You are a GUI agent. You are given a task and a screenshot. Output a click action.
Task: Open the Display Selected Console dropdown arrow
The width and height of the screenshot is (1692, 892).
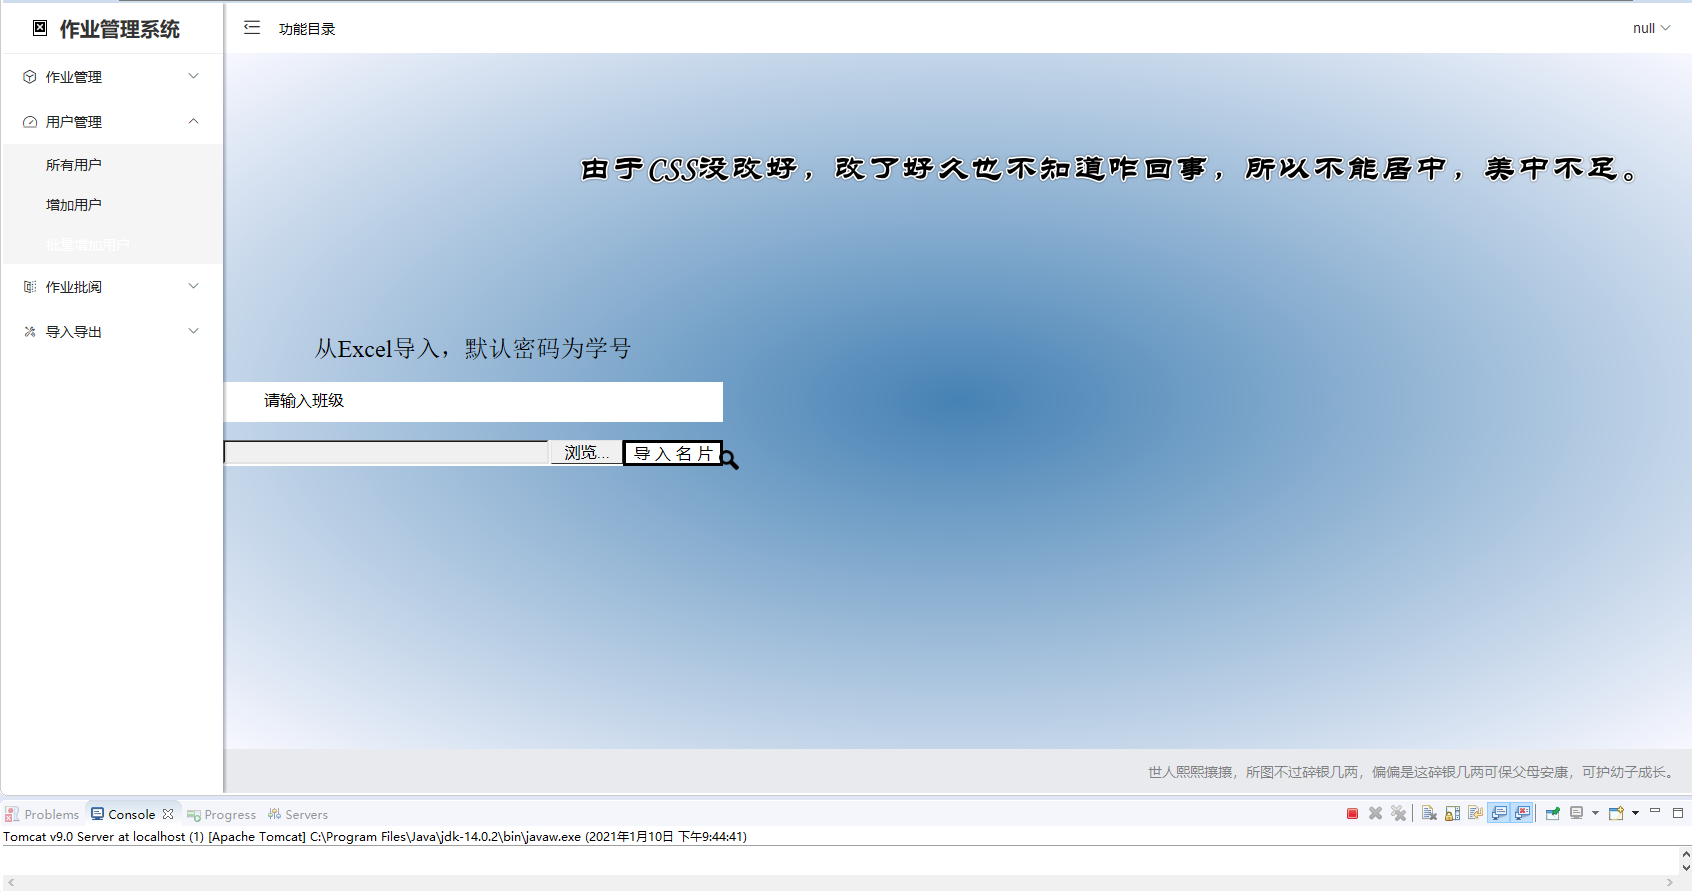click(1595, 813)
